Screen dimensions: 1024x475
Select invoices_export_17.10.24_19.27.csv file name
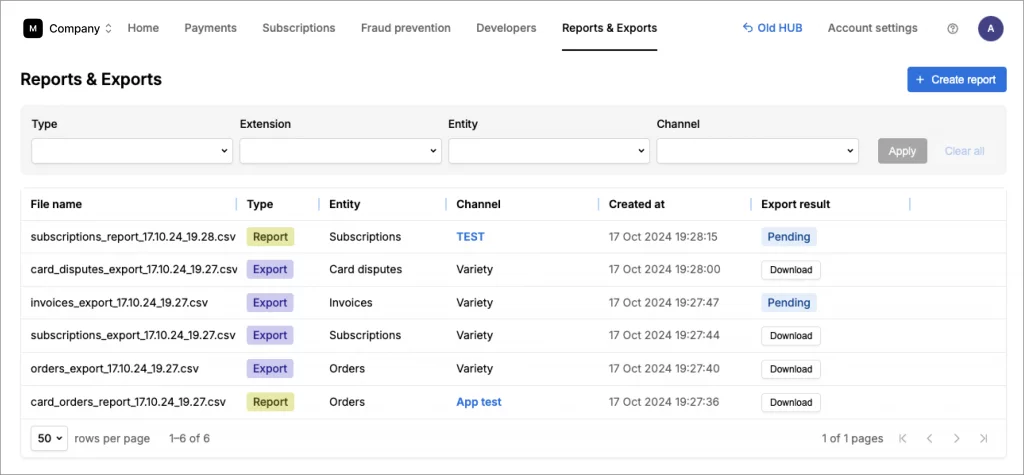point(120,303)
